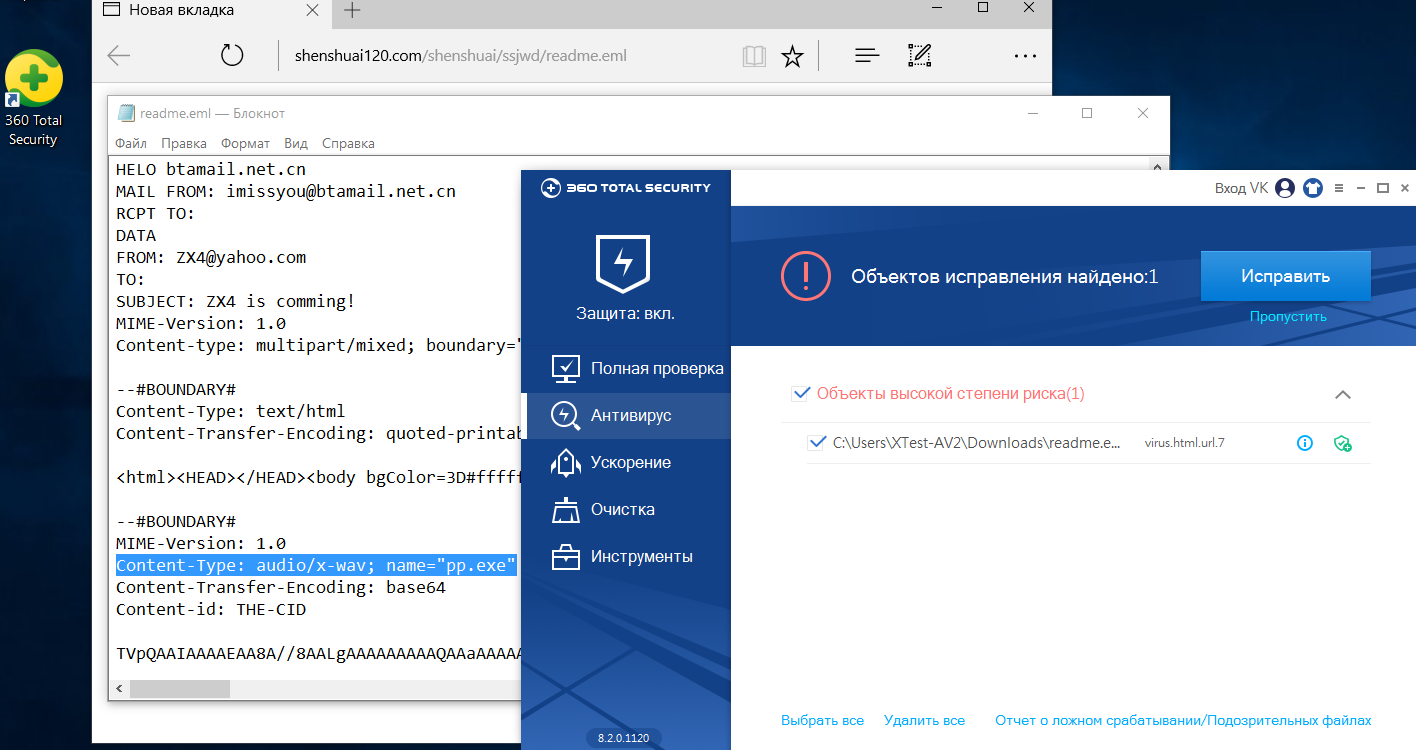Viewport: 1416px width, 750px height.
Task: Open the Очистка section
Action: (626, 509)
